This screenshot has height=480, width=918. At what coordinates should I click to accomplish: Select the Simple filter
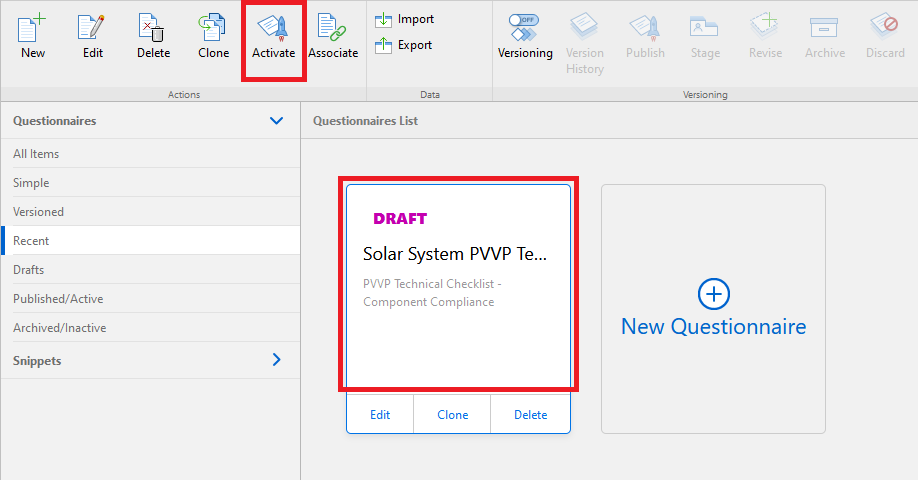coord(150,183)
